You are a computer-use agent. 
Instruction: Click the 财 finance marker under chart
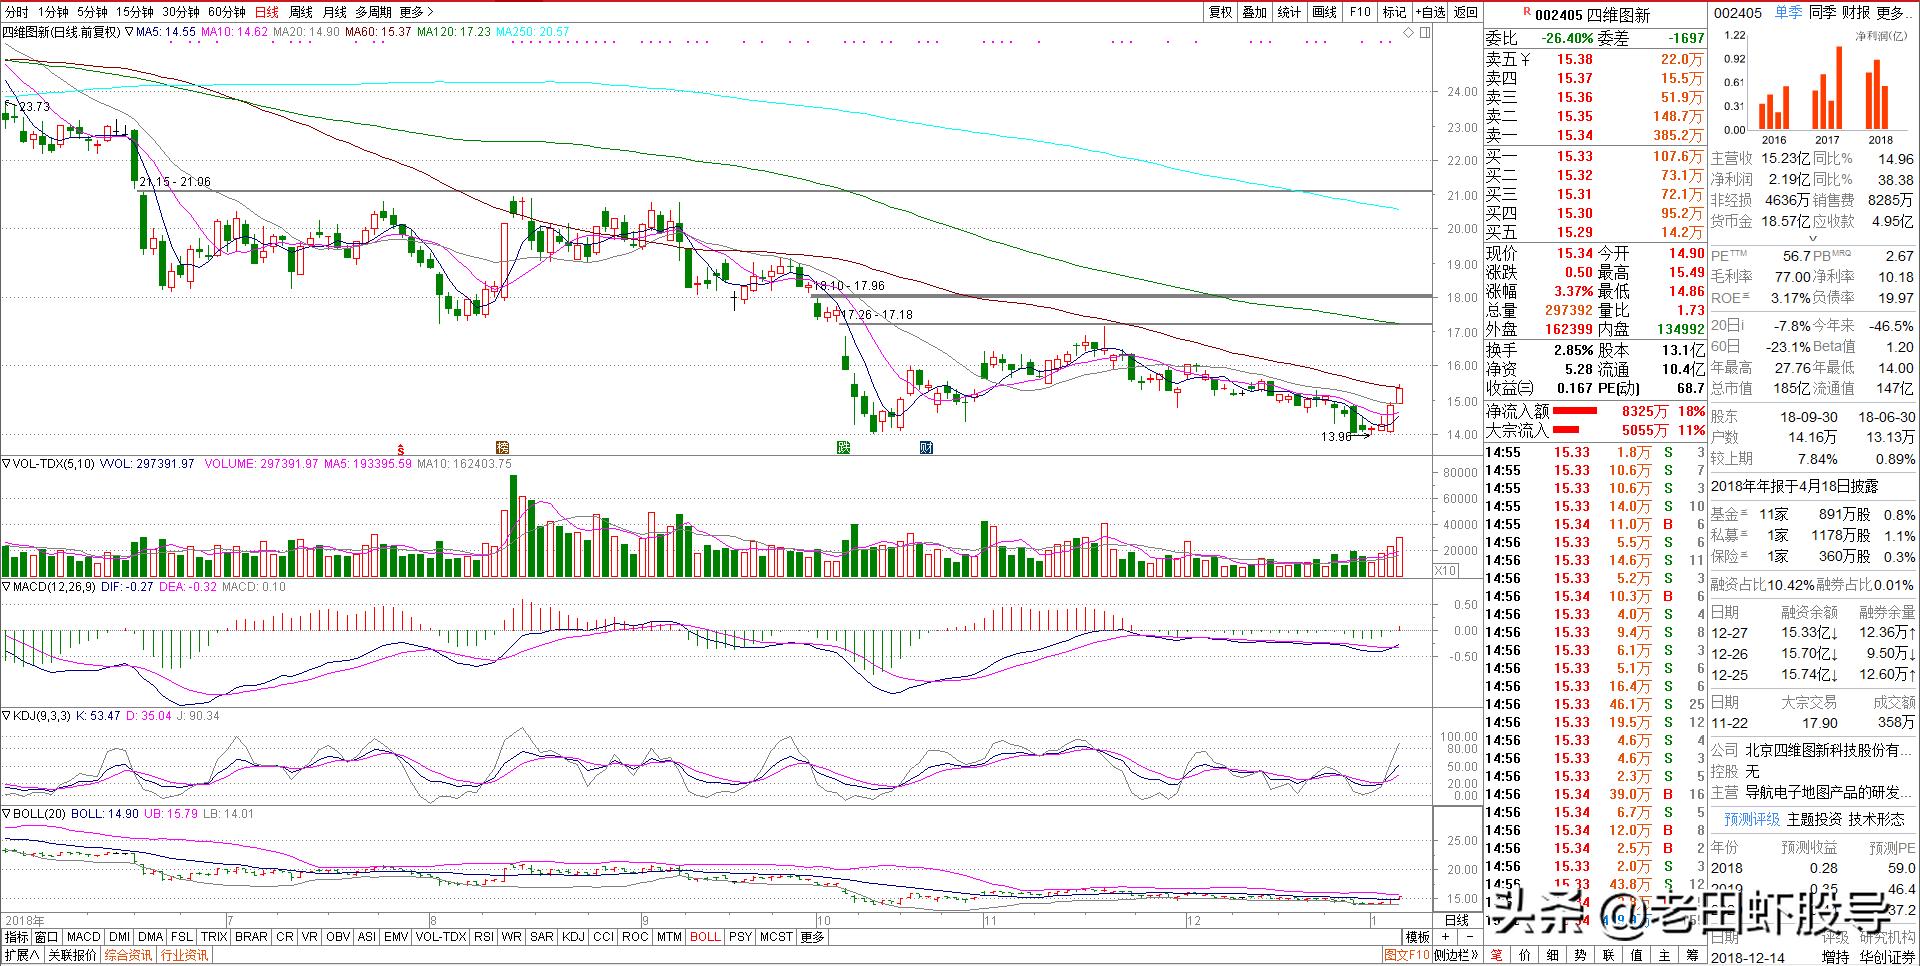pos(926,447)
